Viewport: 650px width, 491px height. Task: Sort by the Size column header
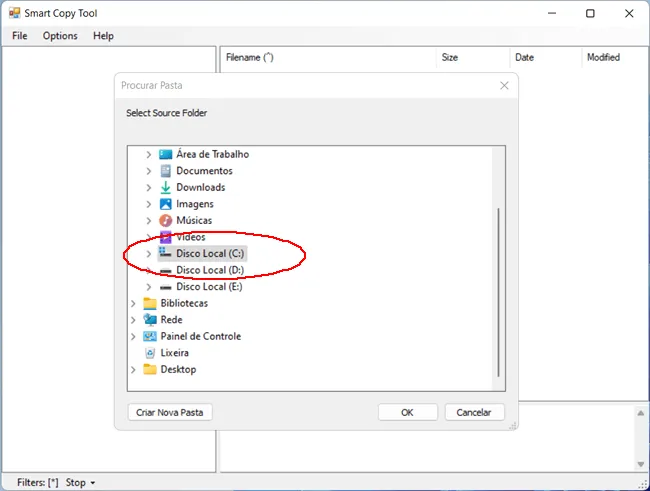(473, 57)
